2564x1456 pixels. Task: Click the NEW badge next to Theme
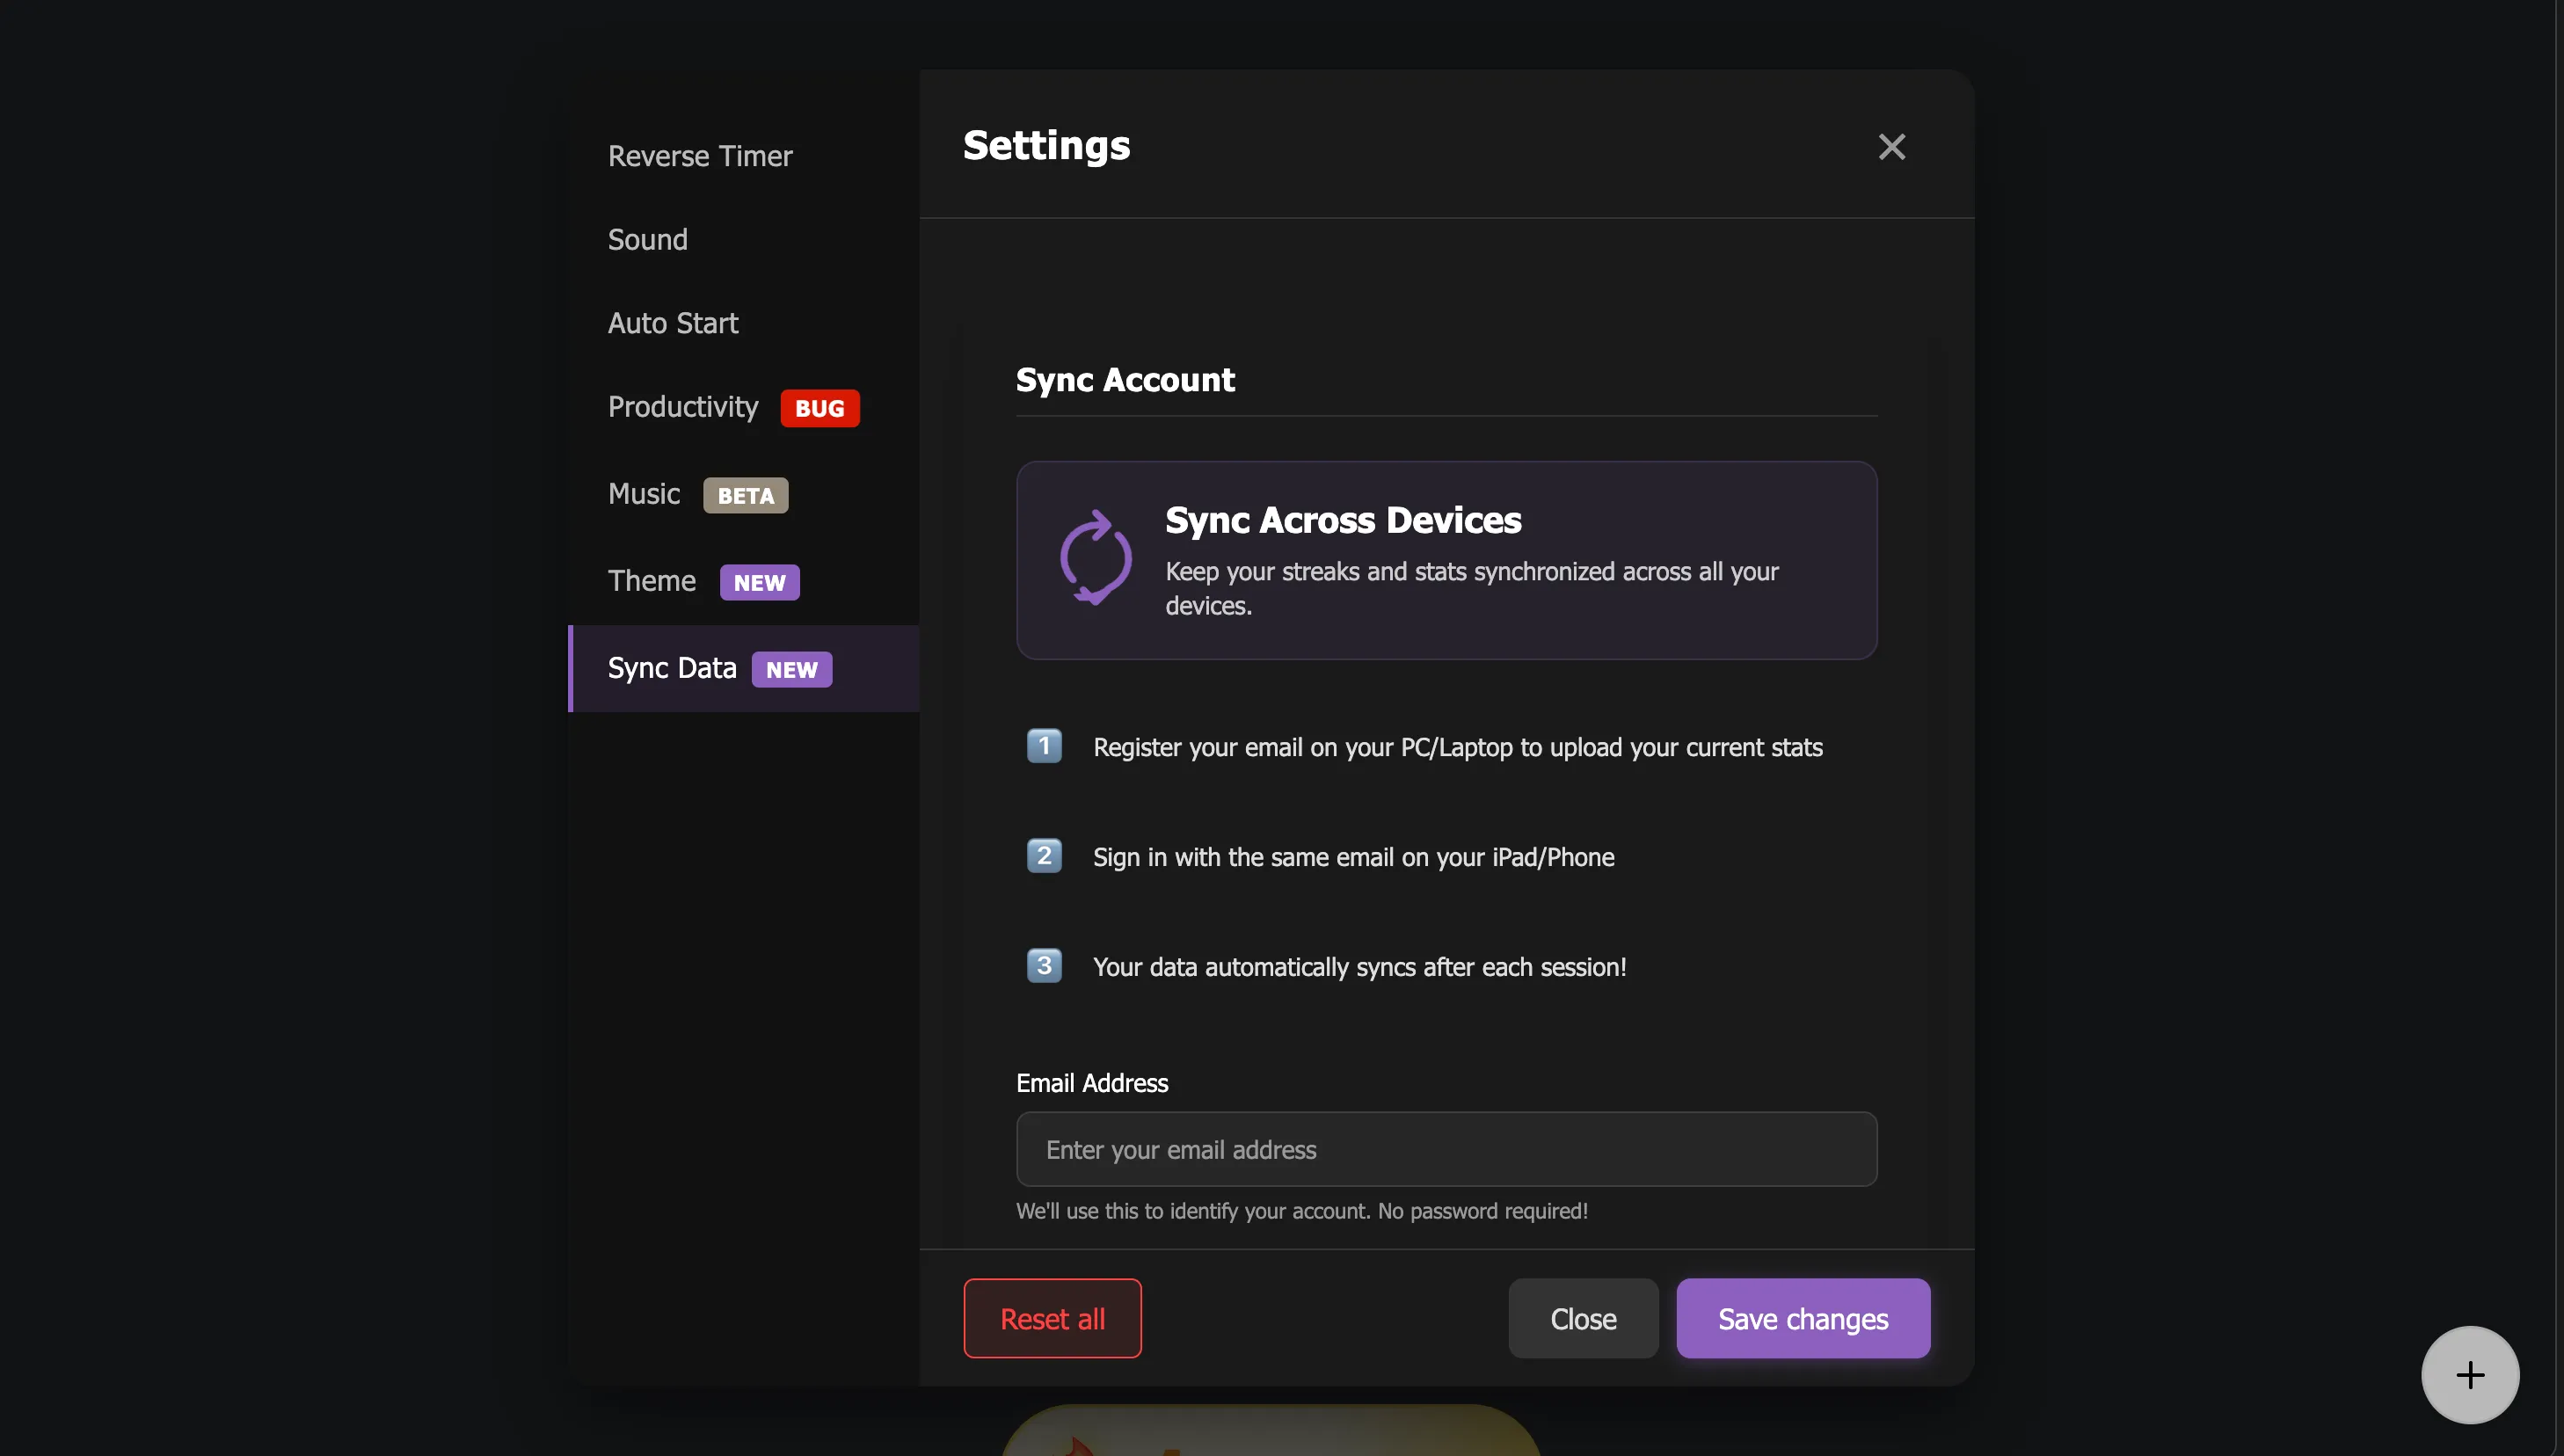pyautogui.click(x=759, y=581)
